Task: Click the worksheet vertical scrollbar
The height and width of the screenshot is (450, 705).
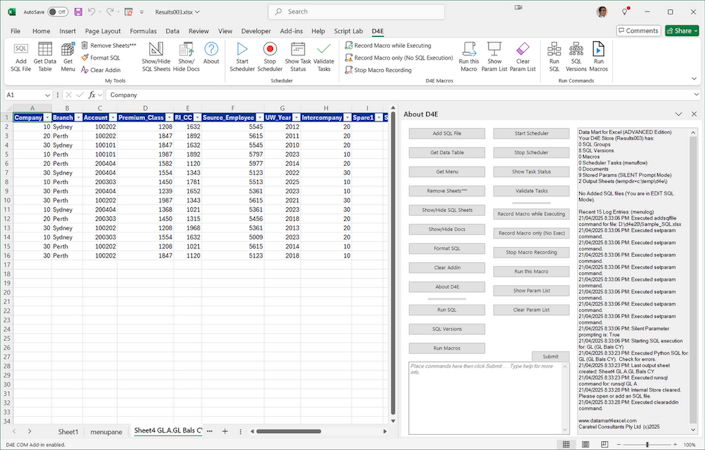Action: pyautogui.click(x=393, y=263)
